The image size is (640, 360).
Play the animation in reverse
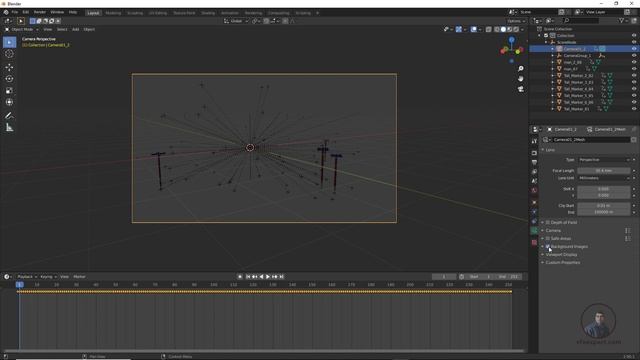coord(261,277)
